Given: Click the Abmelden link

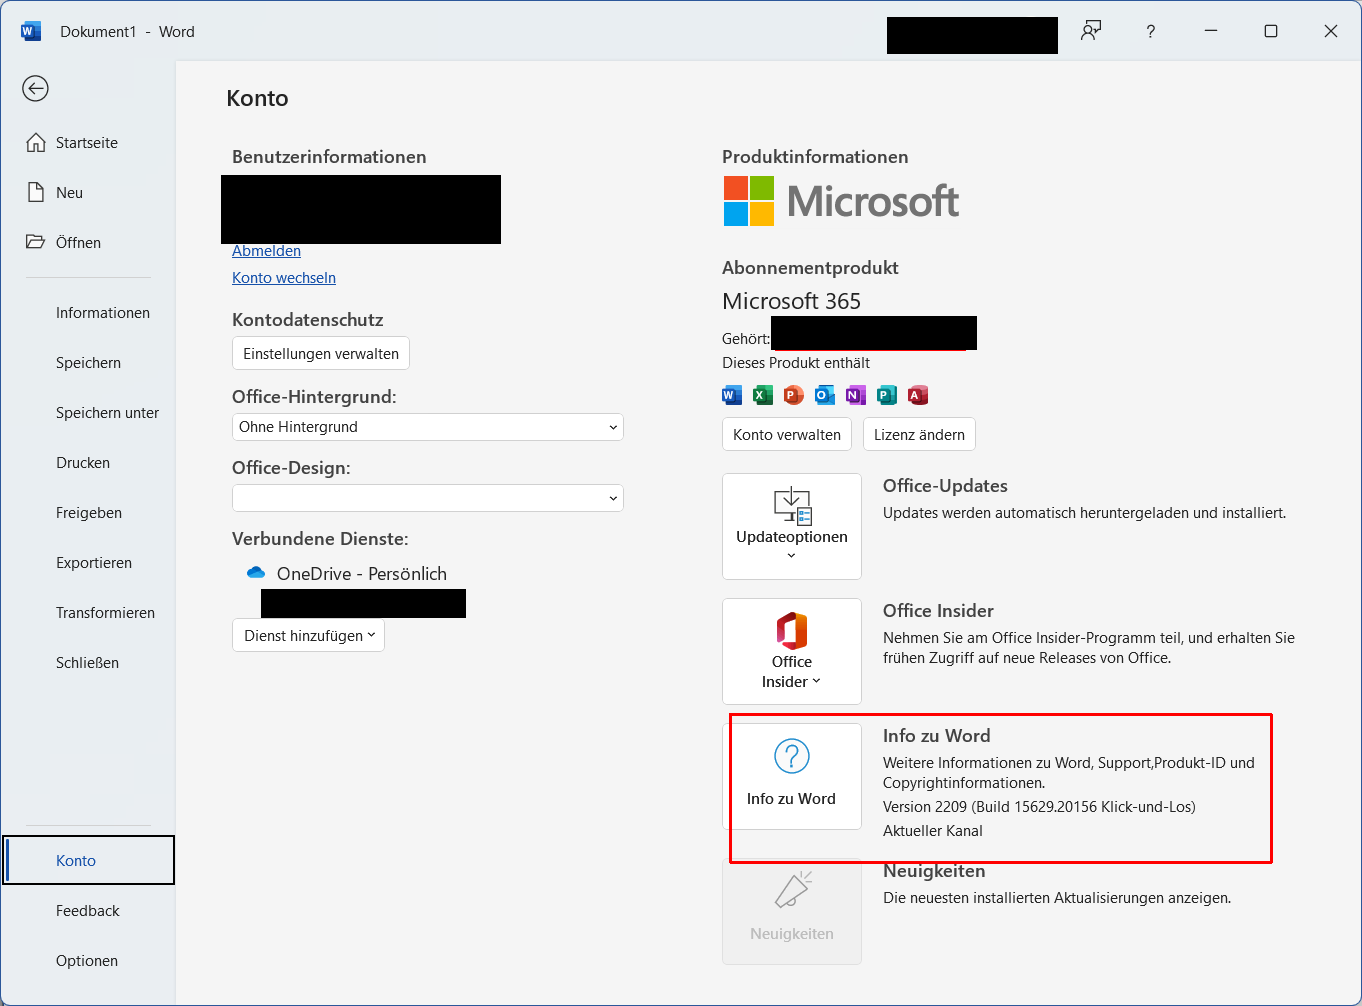Looking at the screenshot, I should coord(266,251).
